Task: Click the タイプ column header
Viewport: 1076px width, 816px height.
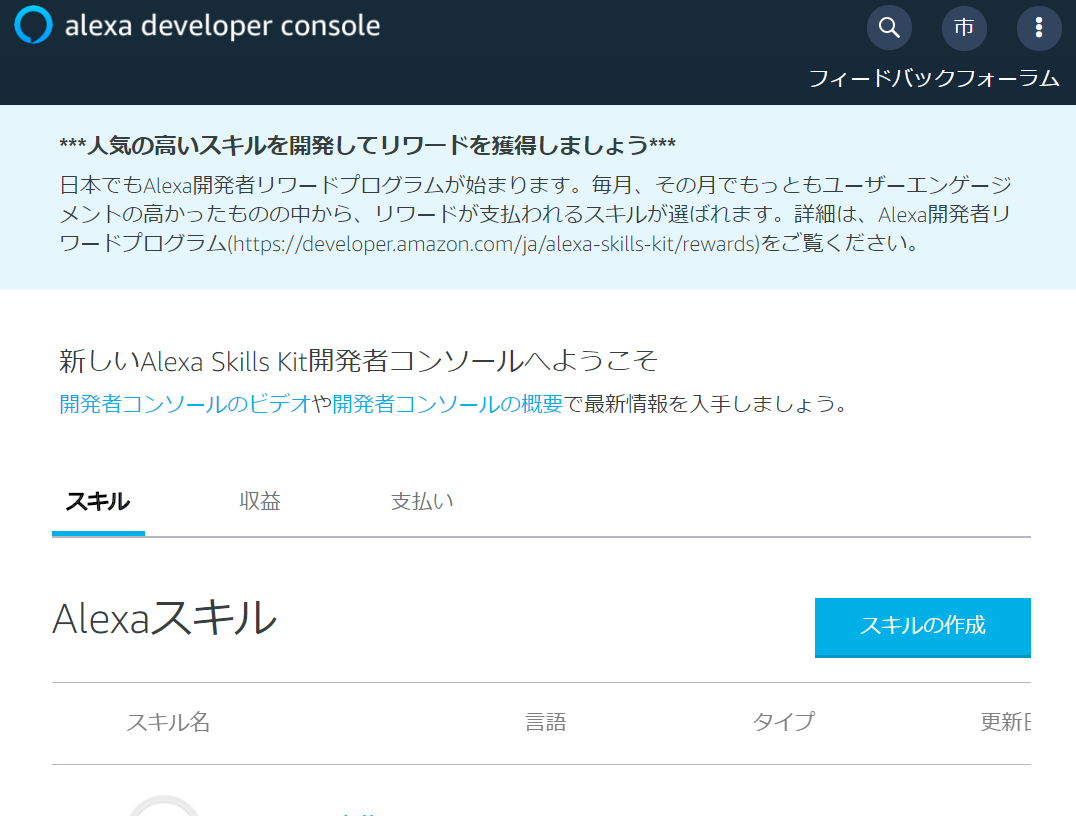Action: coord(783,723)
